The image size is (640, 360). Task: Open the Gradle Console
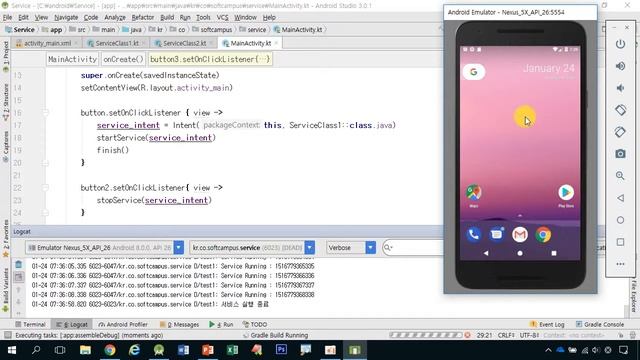[x=600, y=324]
